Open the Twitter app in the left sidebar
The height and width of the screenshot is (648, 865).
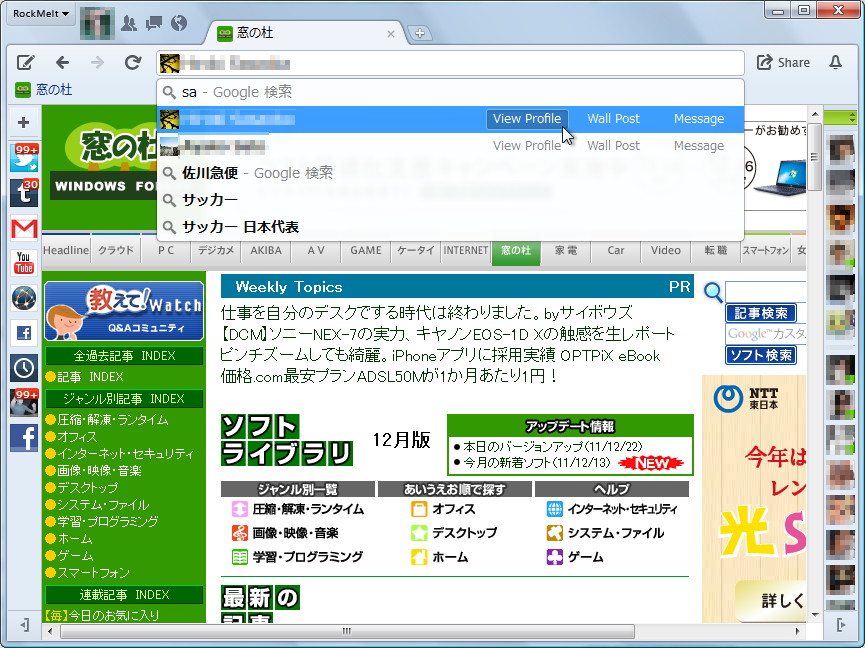pyautogui.click(x=23, y=157)
